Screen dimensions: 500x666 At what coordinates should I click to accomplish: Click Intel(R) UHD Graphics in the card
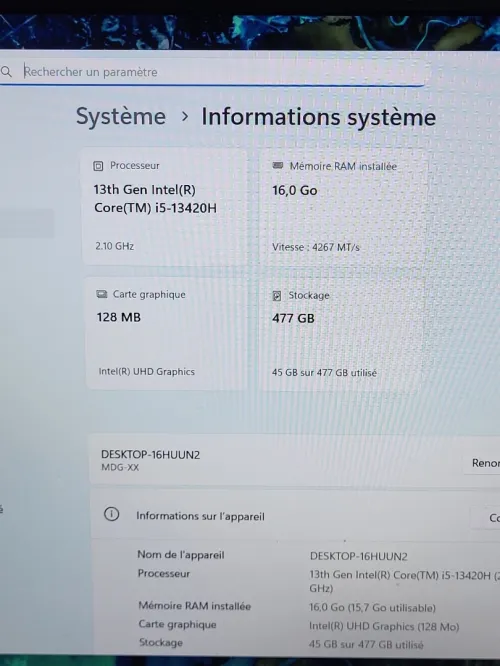click(x=147, y=372)
